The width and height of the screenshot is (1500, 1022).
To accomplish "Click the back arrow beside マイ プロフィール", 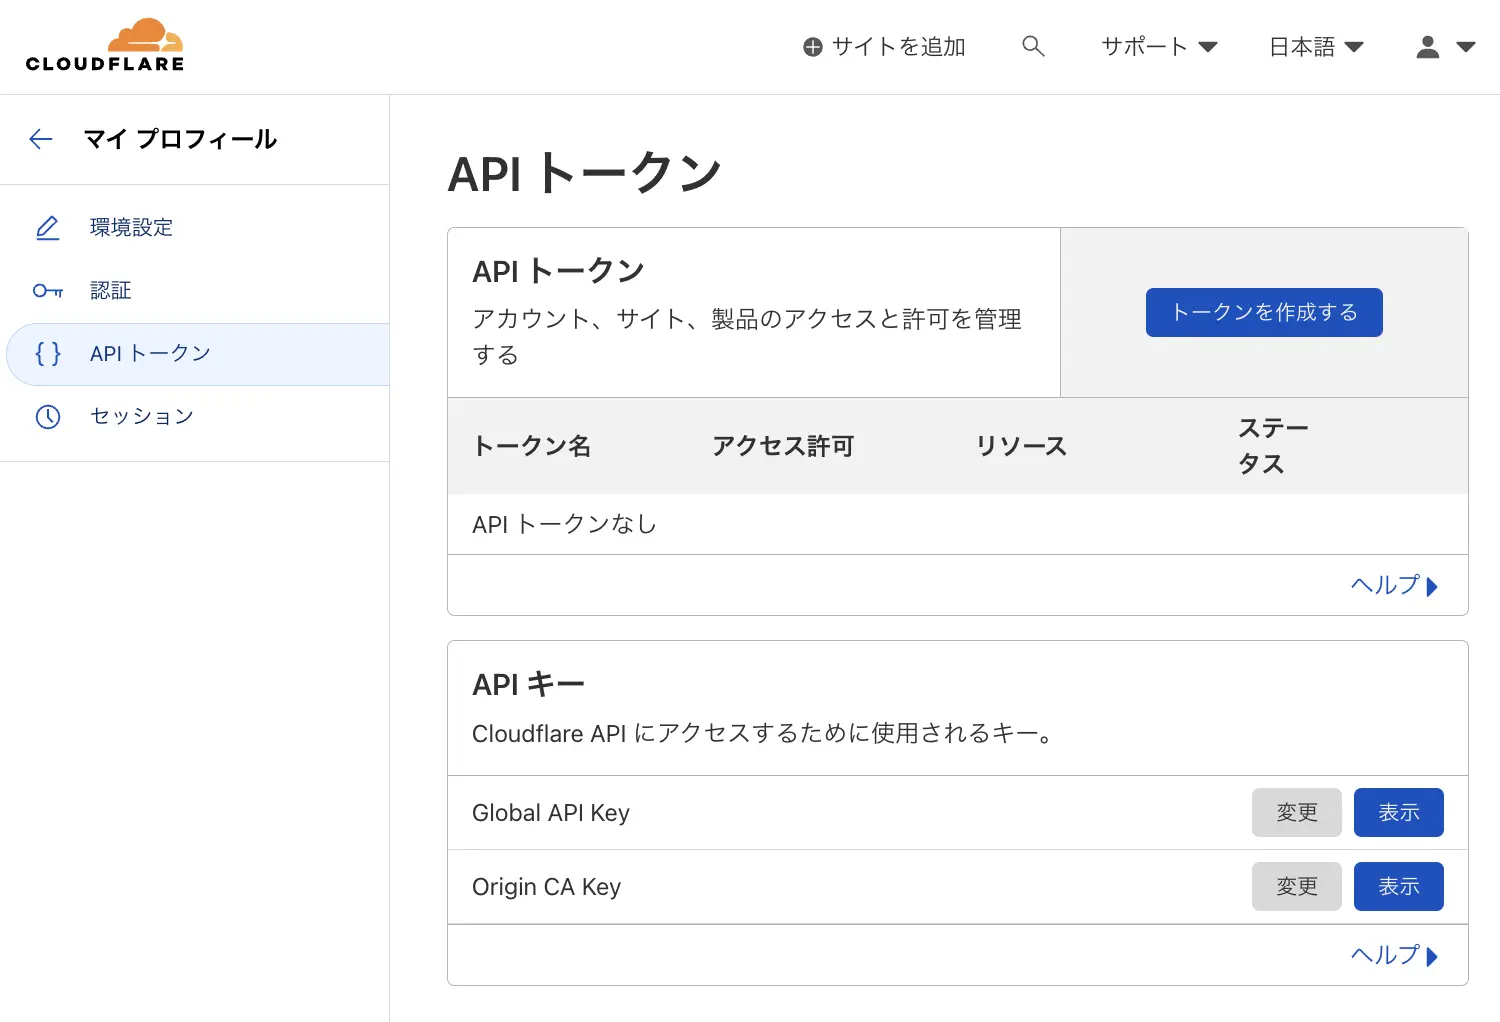I will [41, 139].
